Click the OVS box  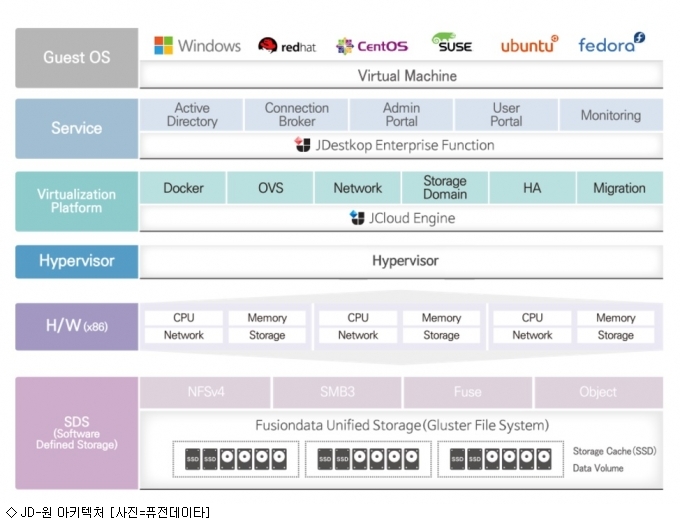270,188
